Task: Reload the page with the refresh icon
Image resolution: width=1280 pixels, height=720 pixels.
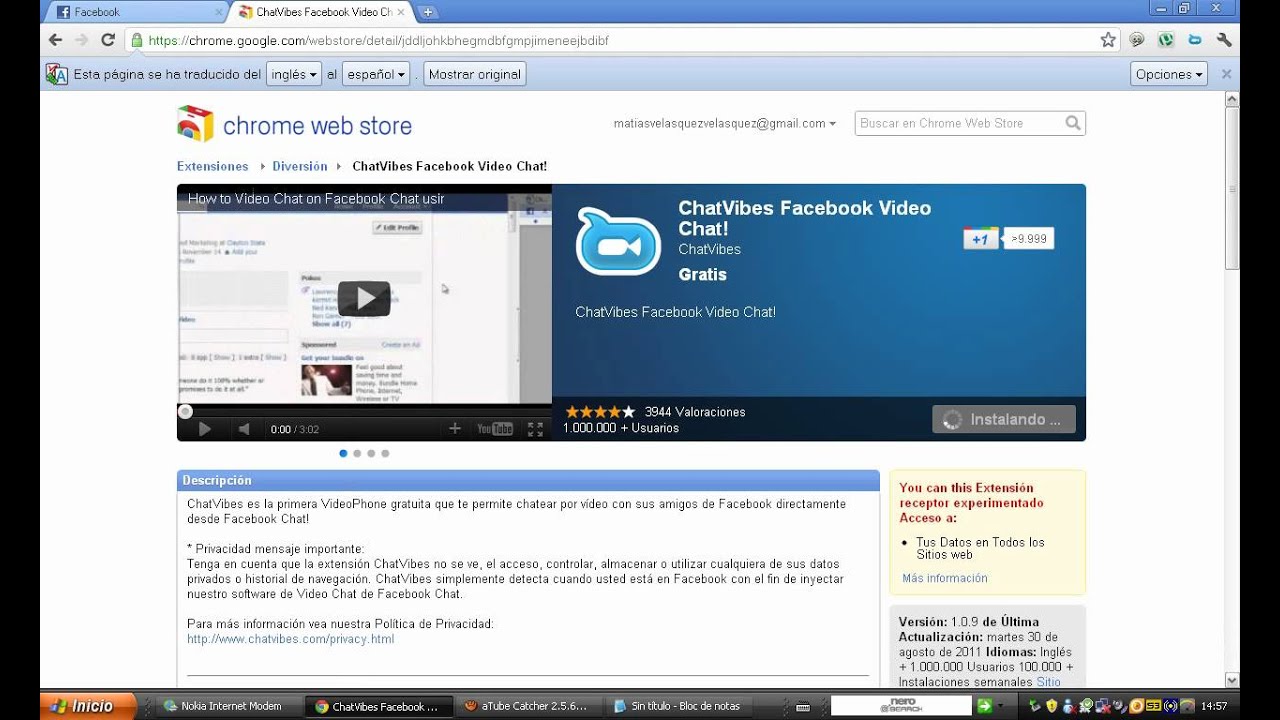Action: pos(108,41)
